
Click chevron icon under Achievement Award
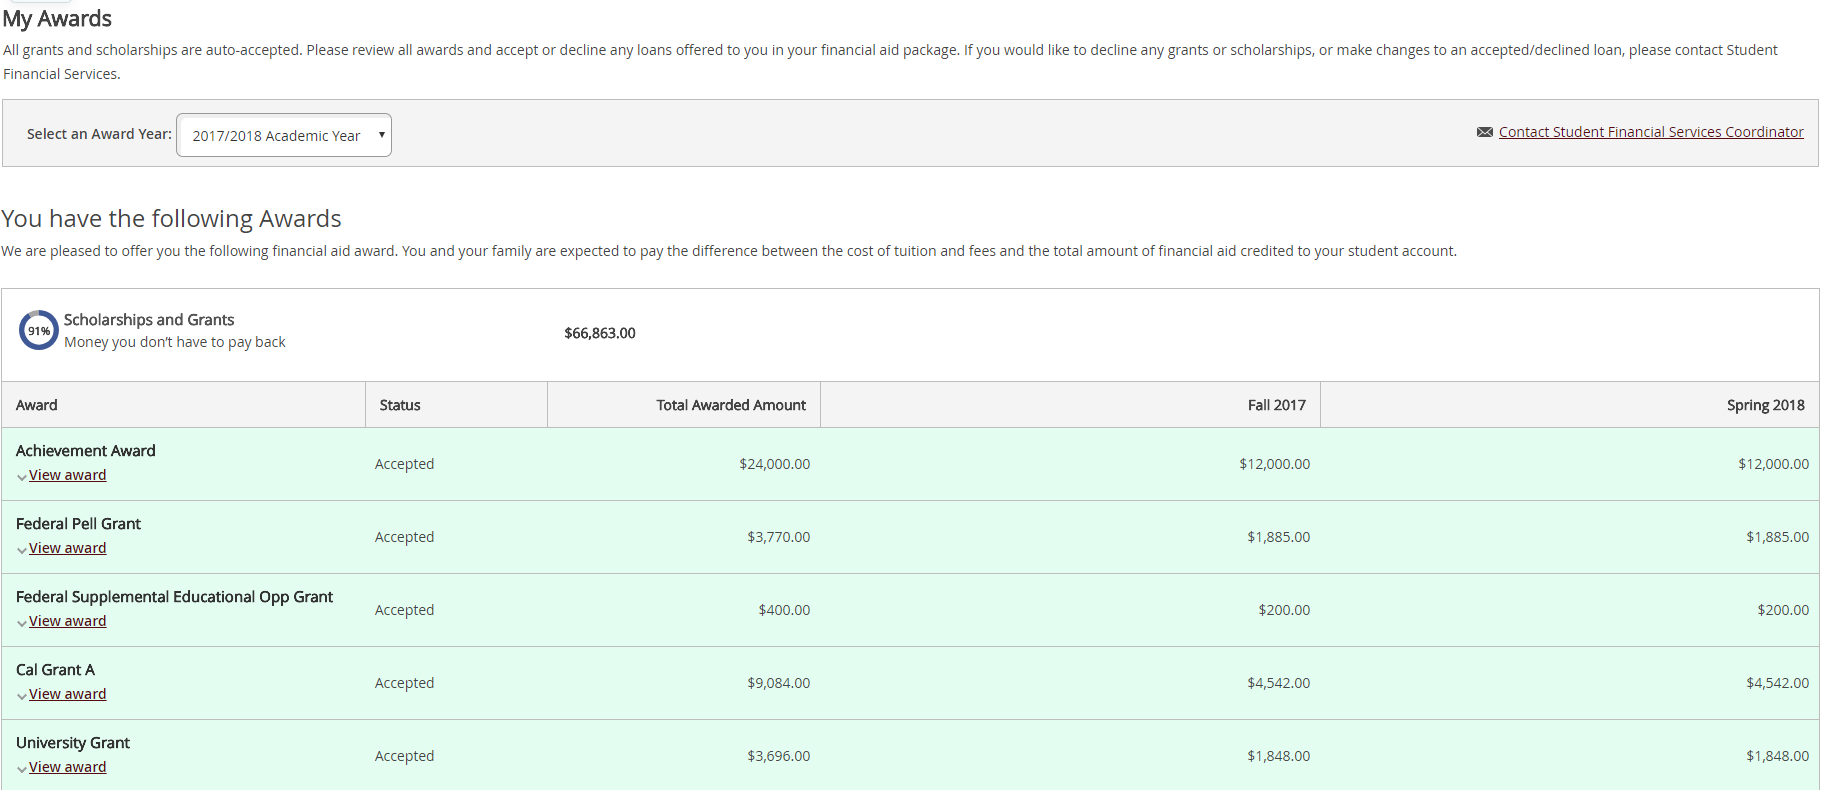coord(22,477)
